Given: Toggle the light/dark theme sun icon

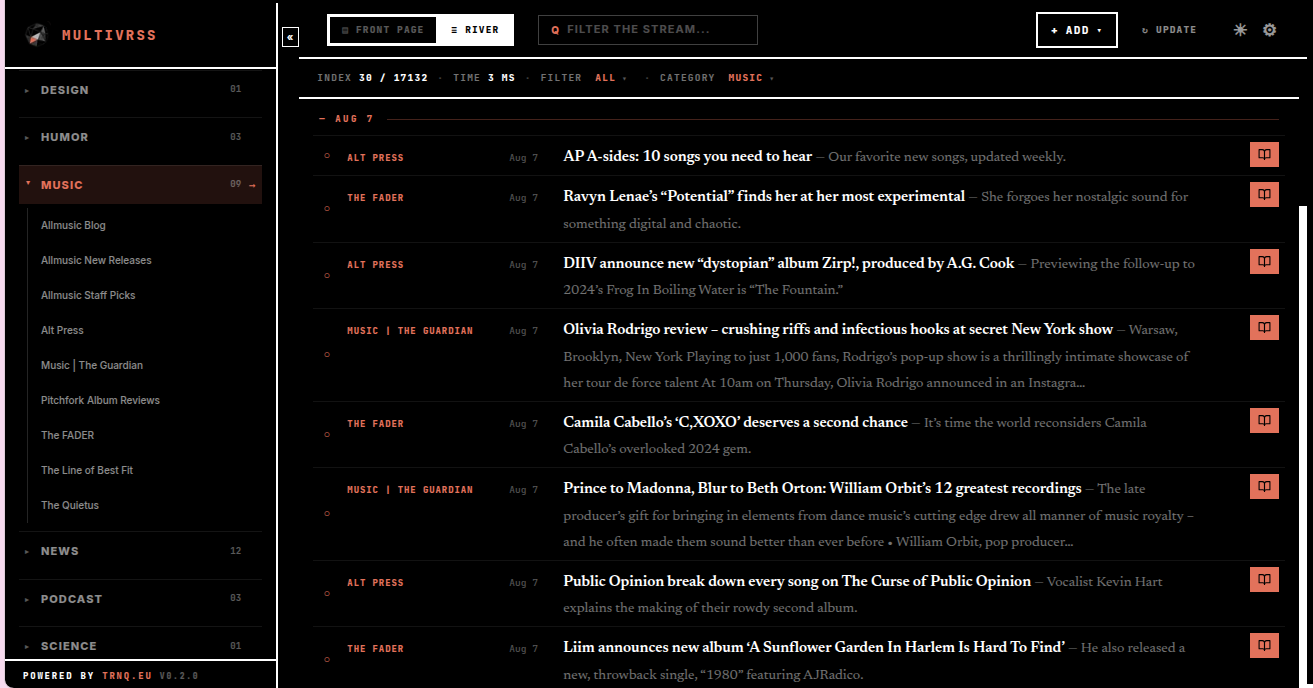Looking at the screenshot, I should click(x=1240, y=30).
